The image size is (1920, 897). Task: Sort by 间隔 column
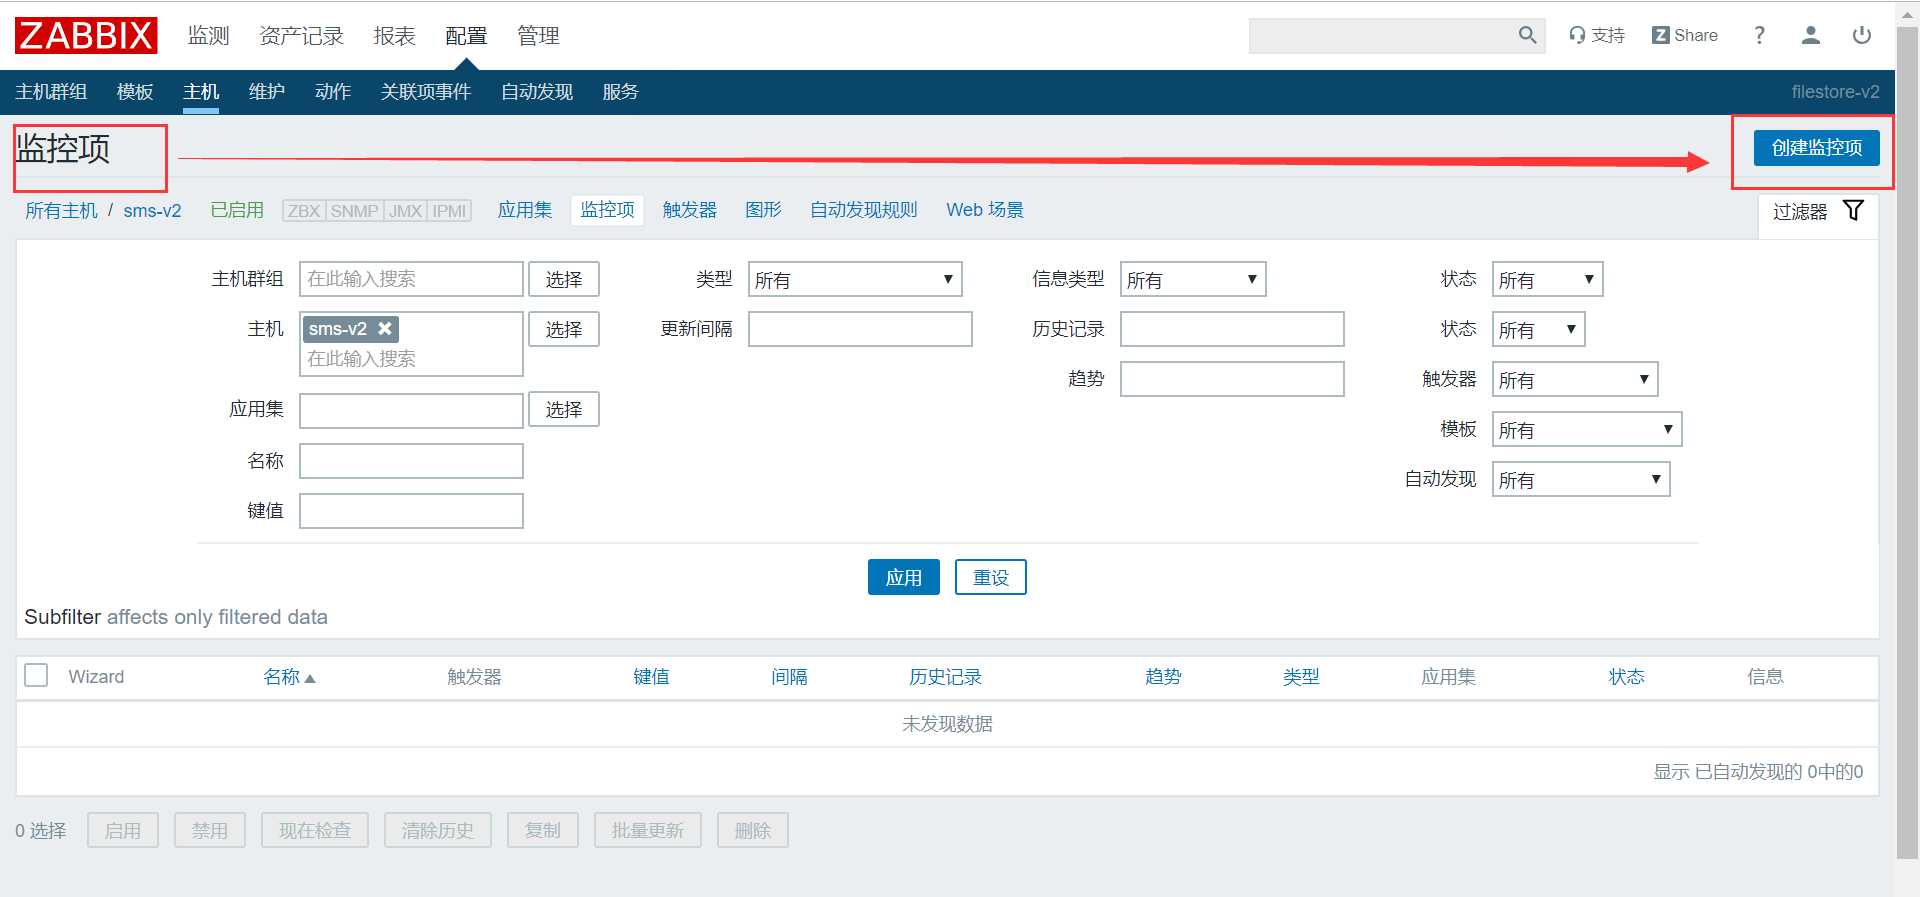coord(789,677)
